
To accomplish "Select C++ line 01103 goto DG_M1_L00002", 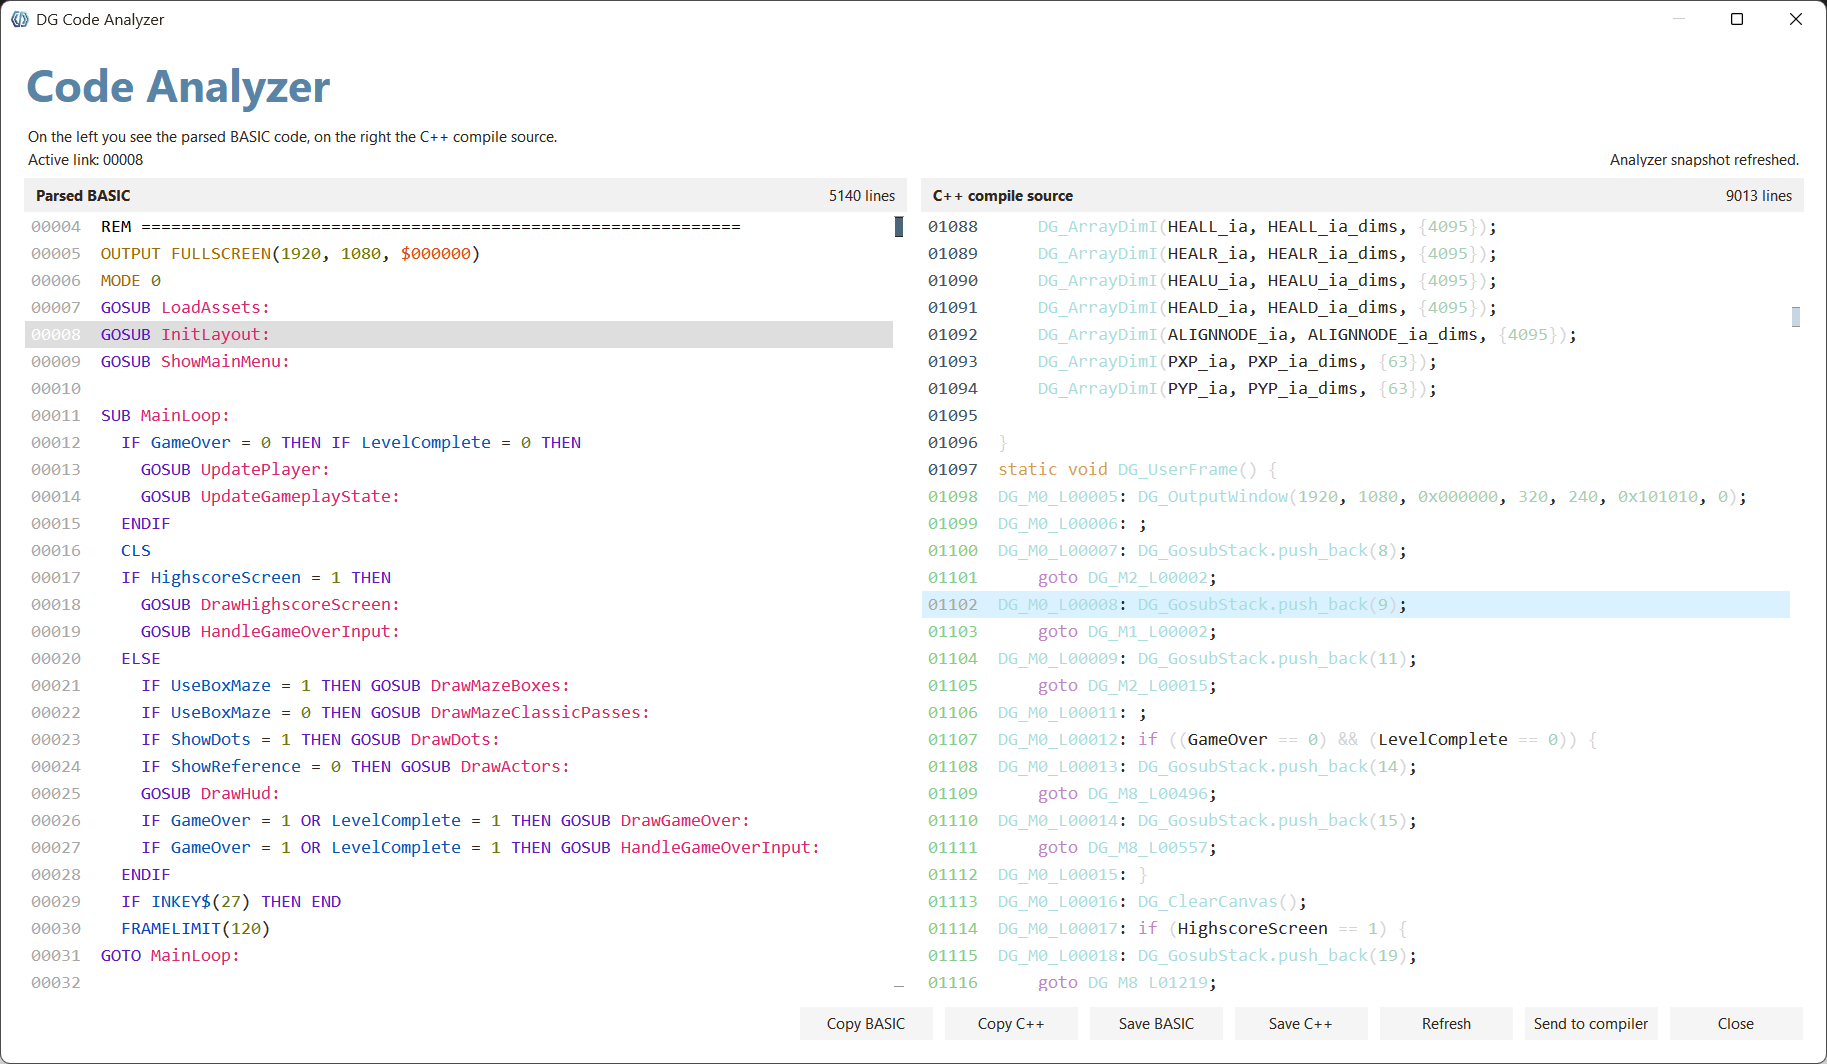I will (x=1356, y=631).
